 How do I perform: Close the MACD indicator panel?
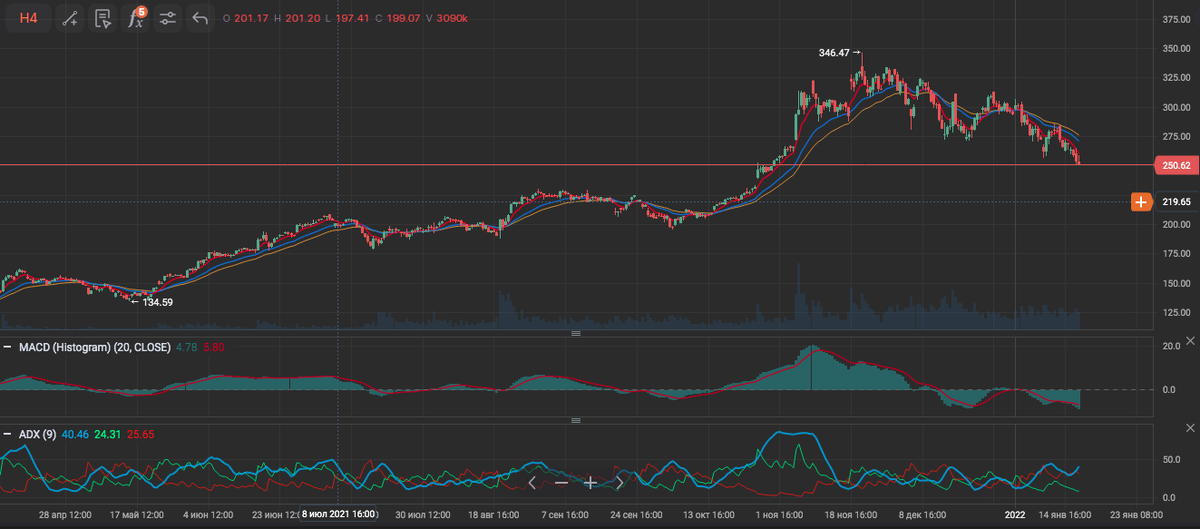click(1190, 343)
